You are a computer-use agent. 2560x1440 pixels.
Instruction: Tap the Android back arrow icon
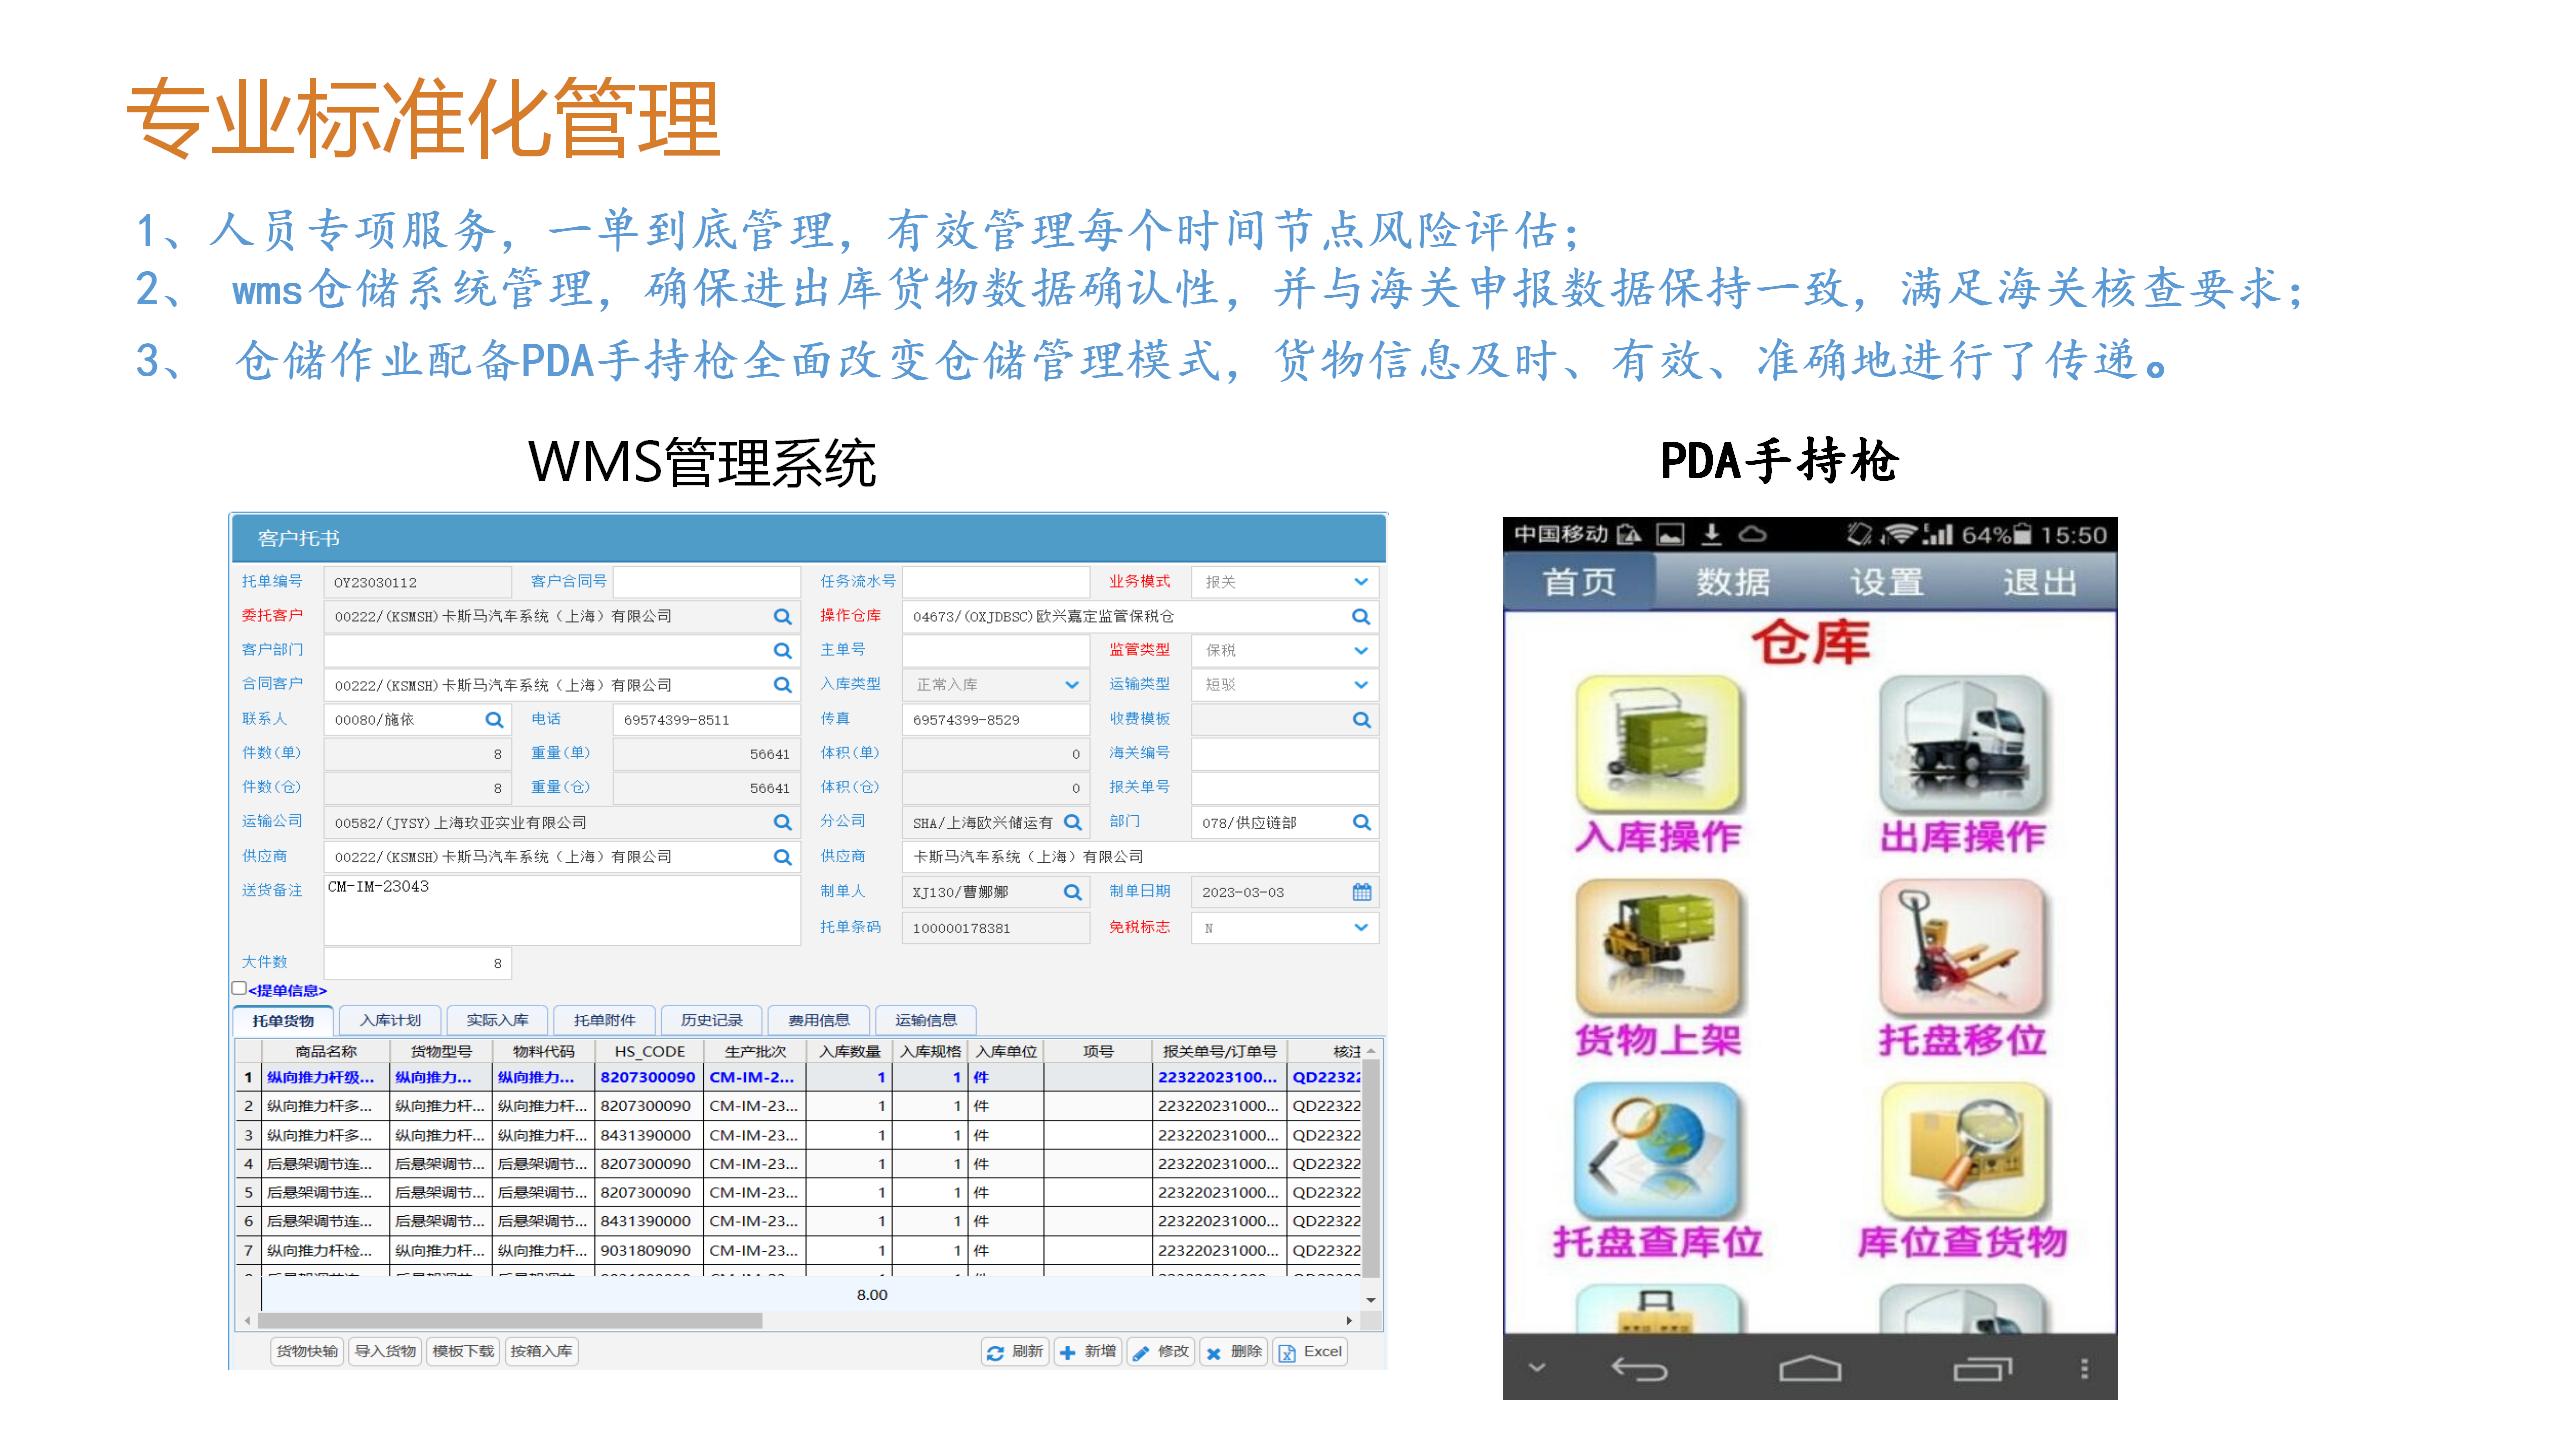click(x=1639, y=1368)
